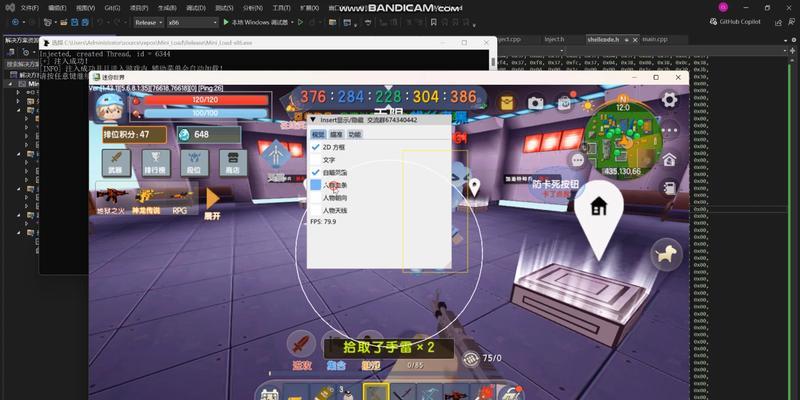Viewport: 800px width, 400px height.
Task: Click the small location pin marker
Action: coord(474,187)
